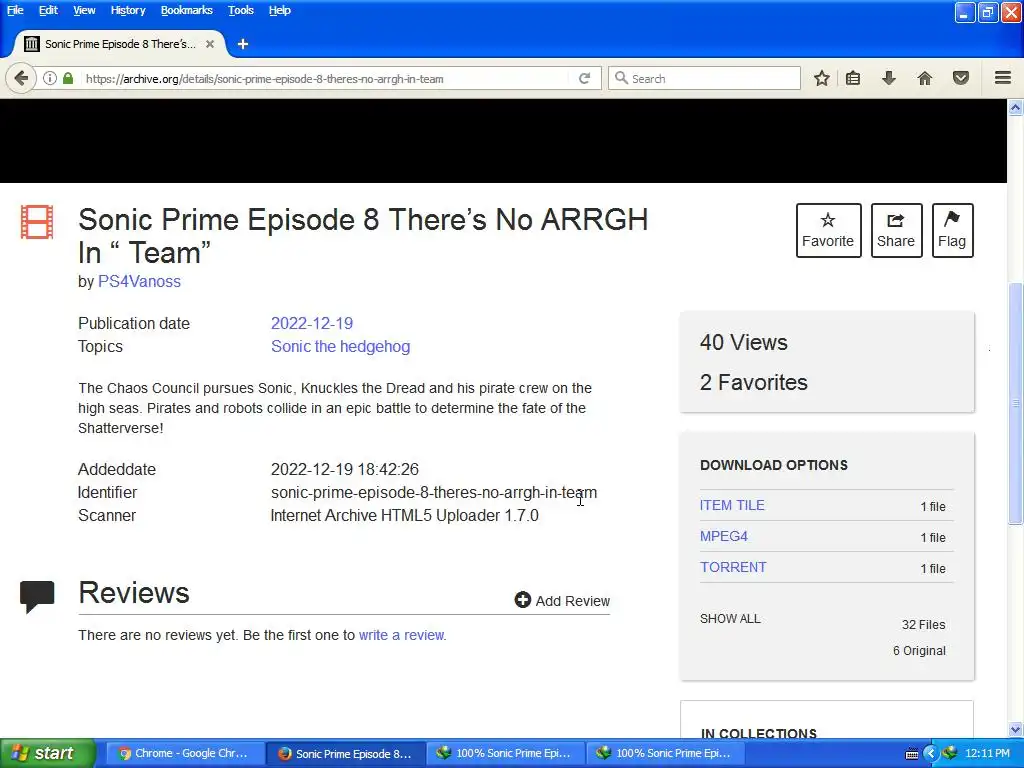The height and width of the screenshot is (768, 1024).
Task: Click the Add Review plus button
Action: tap(562, 600)
